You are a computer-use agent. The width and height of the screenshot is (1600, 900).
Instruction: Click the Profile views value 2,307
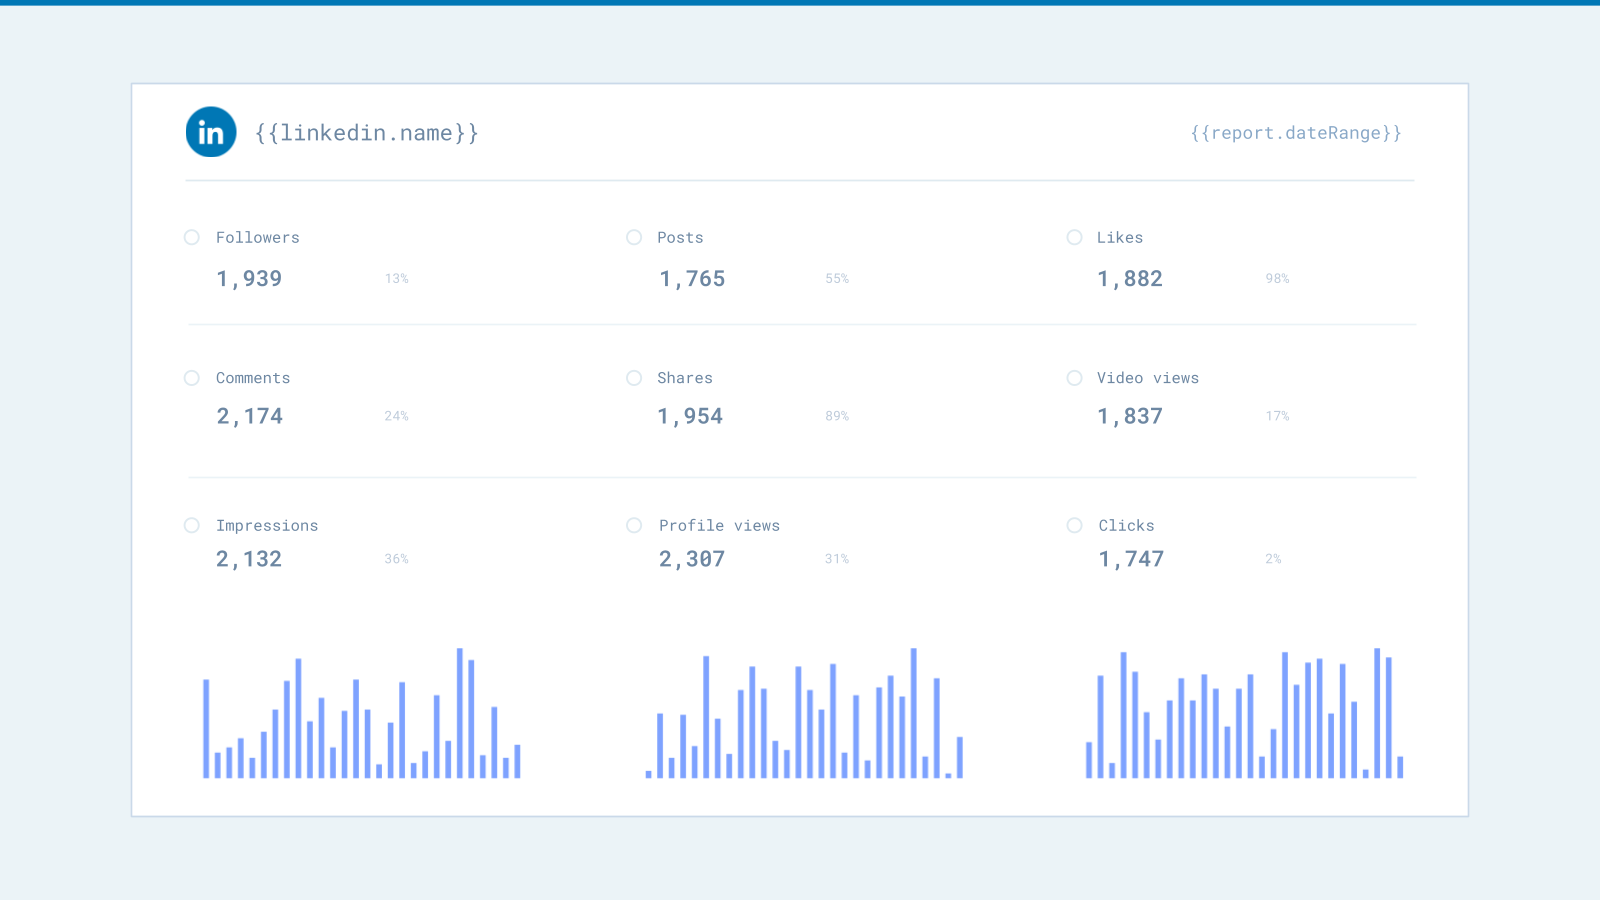(x=692, y=559)
